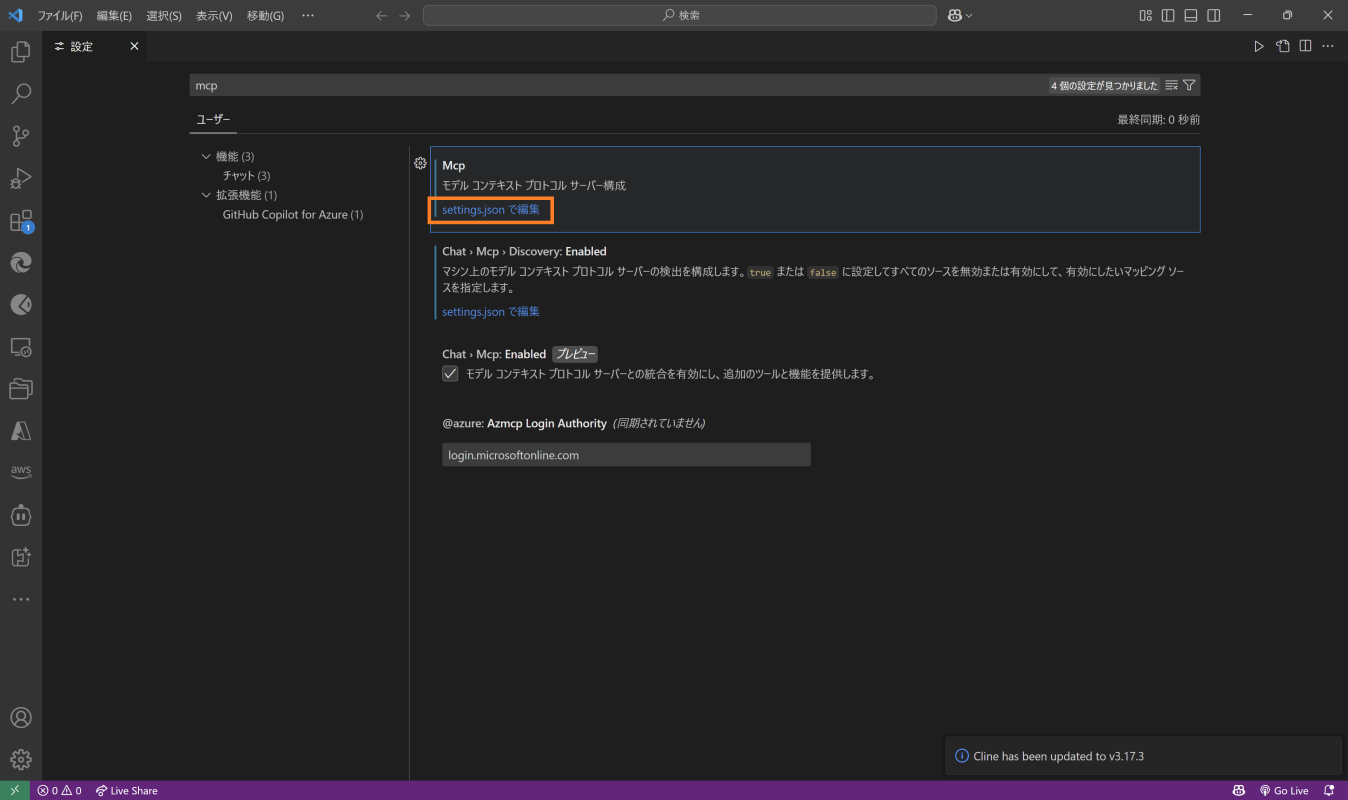
Task: Select GitHub Copilot for Azure (1) entry
Action: click(293, 214)
